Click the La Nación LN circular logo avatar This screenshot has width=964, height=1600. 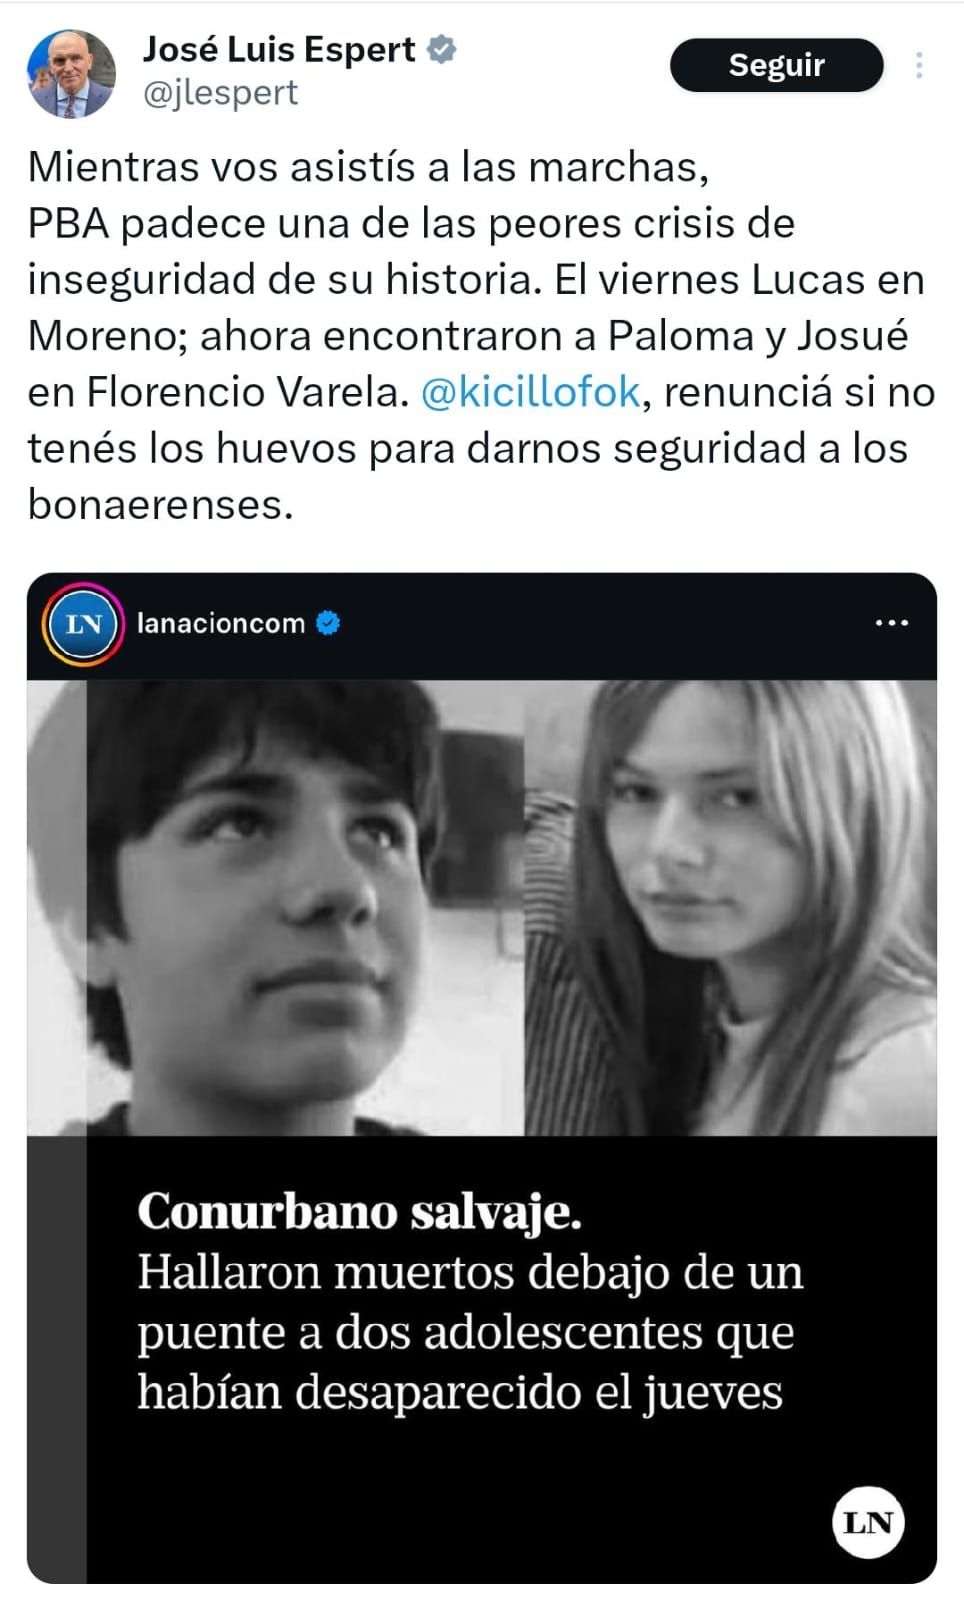(83, 624)
